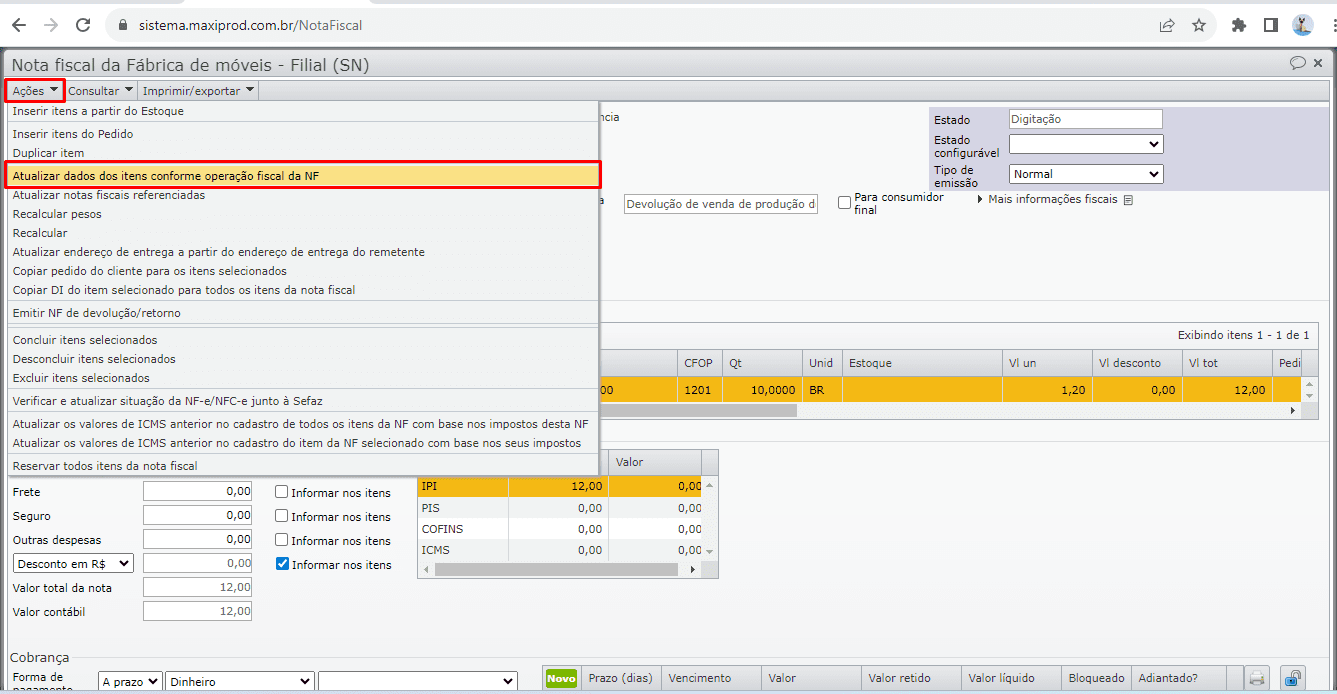Reload the current page

pyautogui.click(x=83, y=25)
